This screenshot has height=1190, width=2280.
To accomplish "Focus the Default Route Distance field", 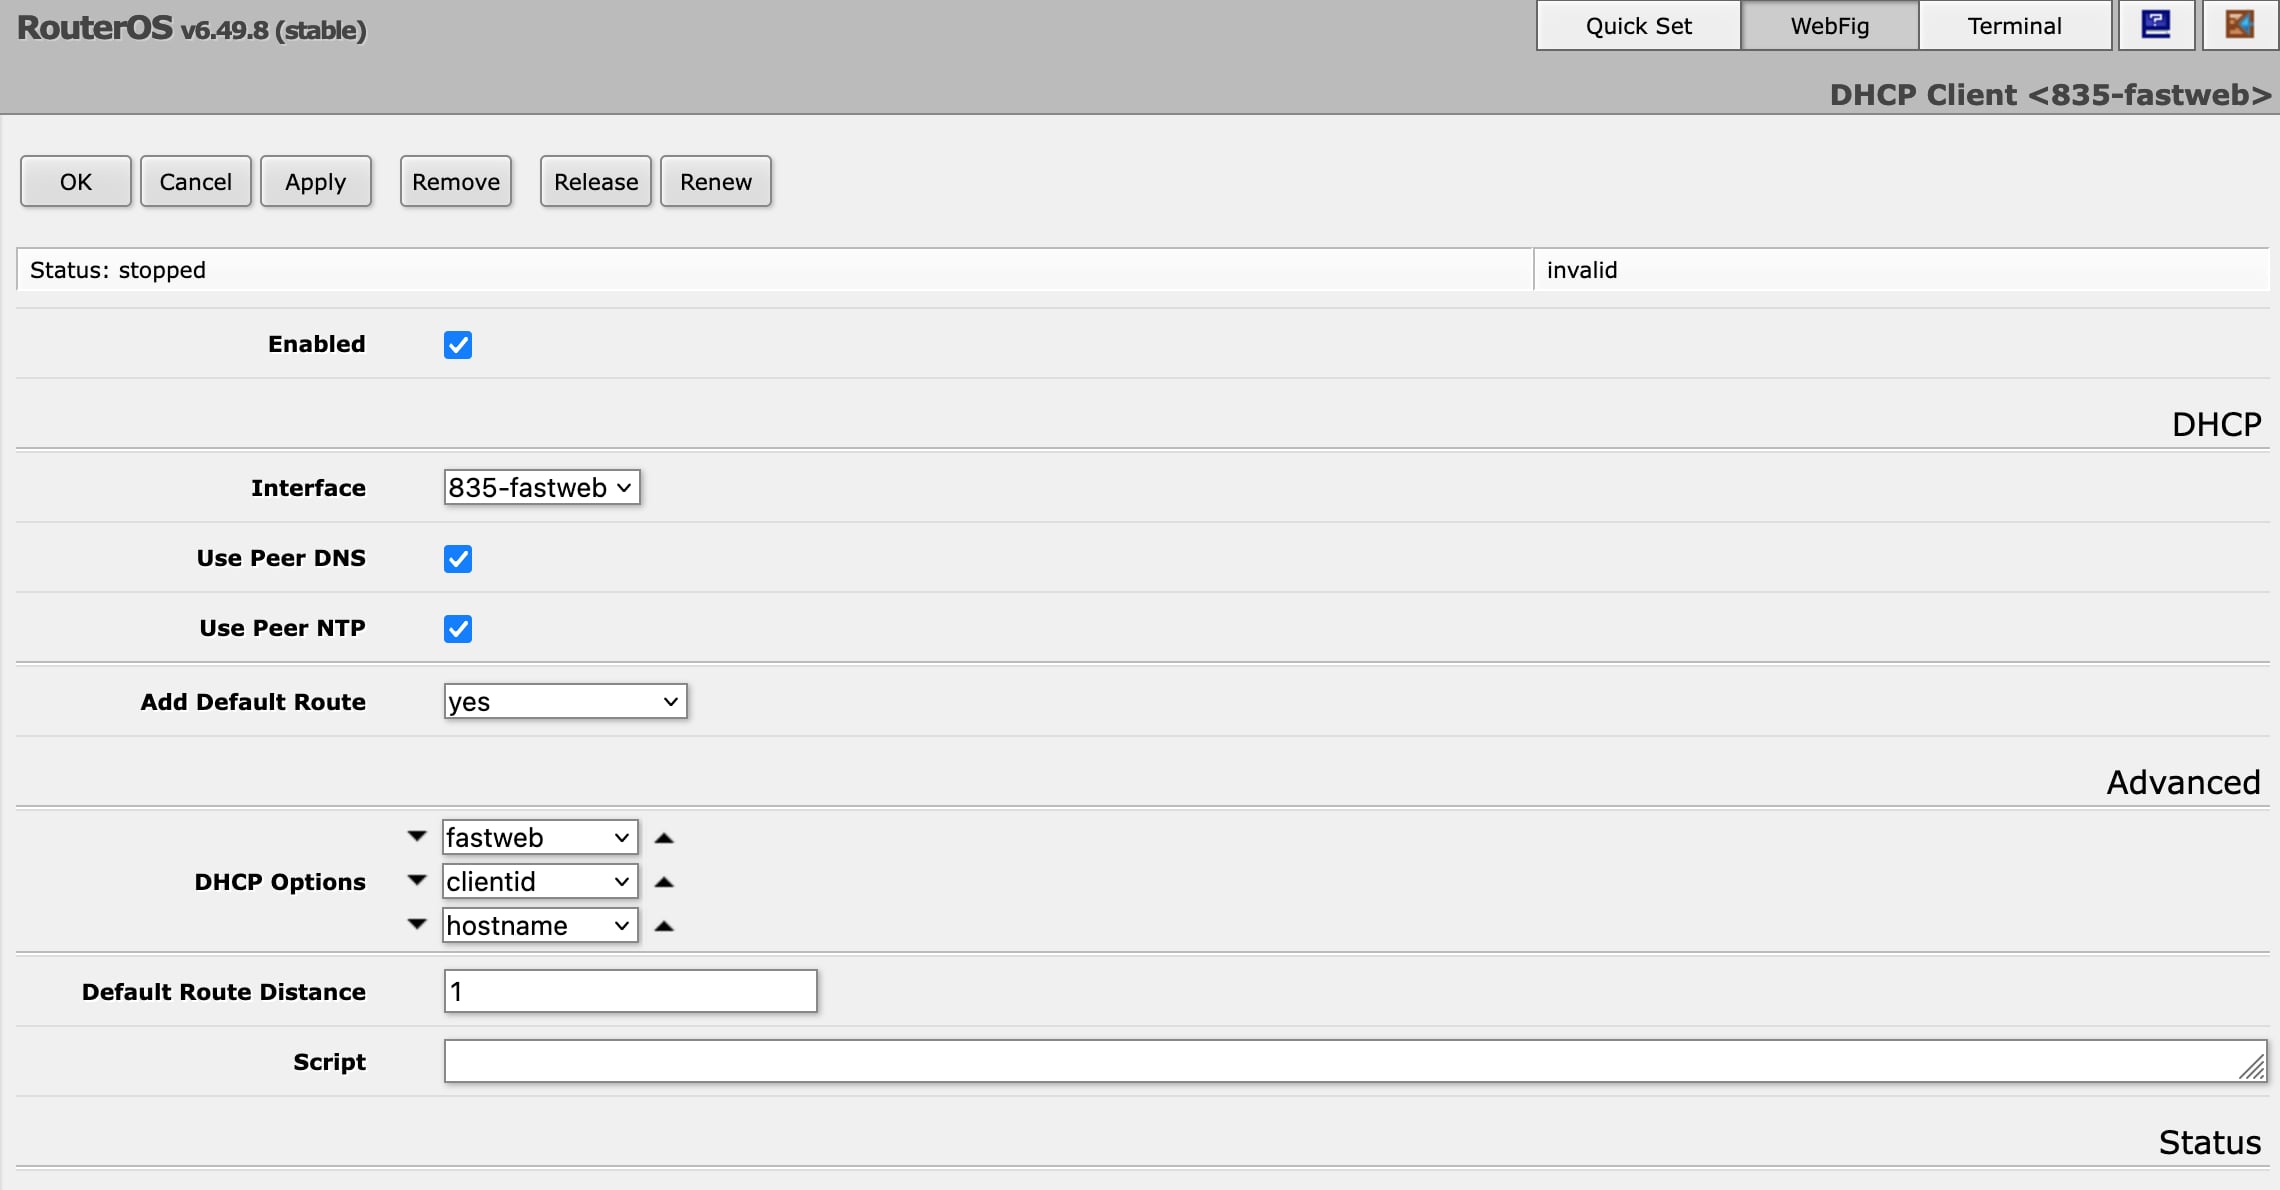I will point(631,992).
